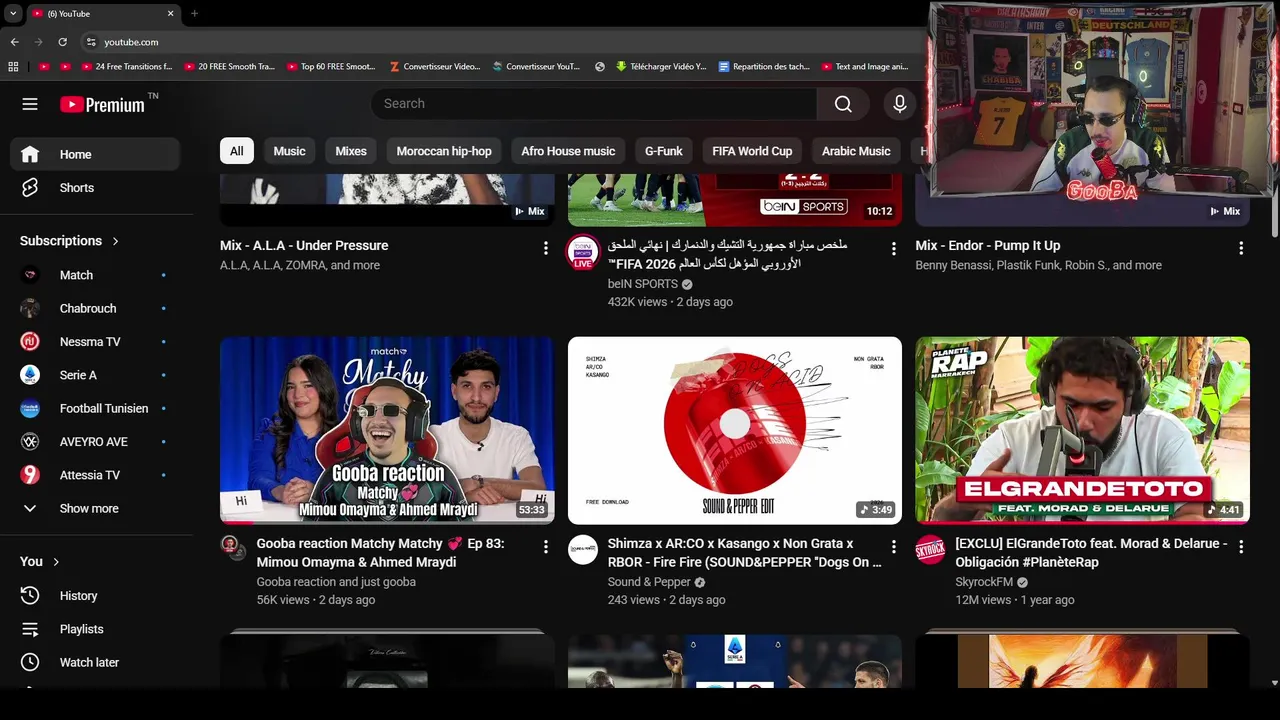Open options menu for ElGrandeToto video

point(1241,547)
